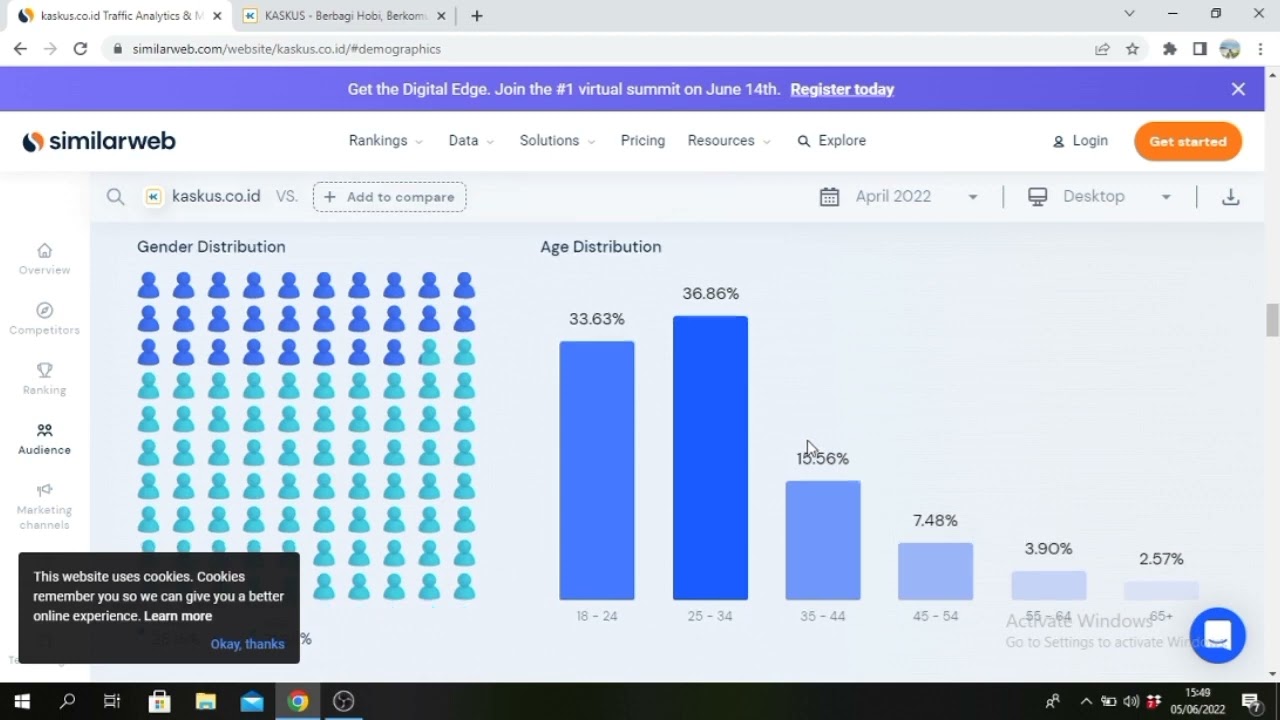
Task: Close the purple announcement banner
Action: point(1238,89)
